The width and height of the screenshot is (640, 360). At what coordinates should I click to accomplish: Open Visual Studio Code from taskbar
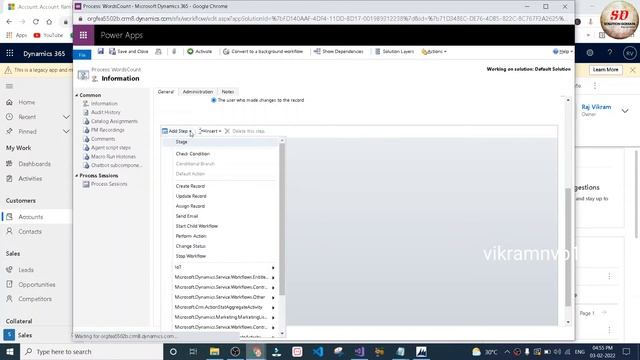(x=318, y=351)
